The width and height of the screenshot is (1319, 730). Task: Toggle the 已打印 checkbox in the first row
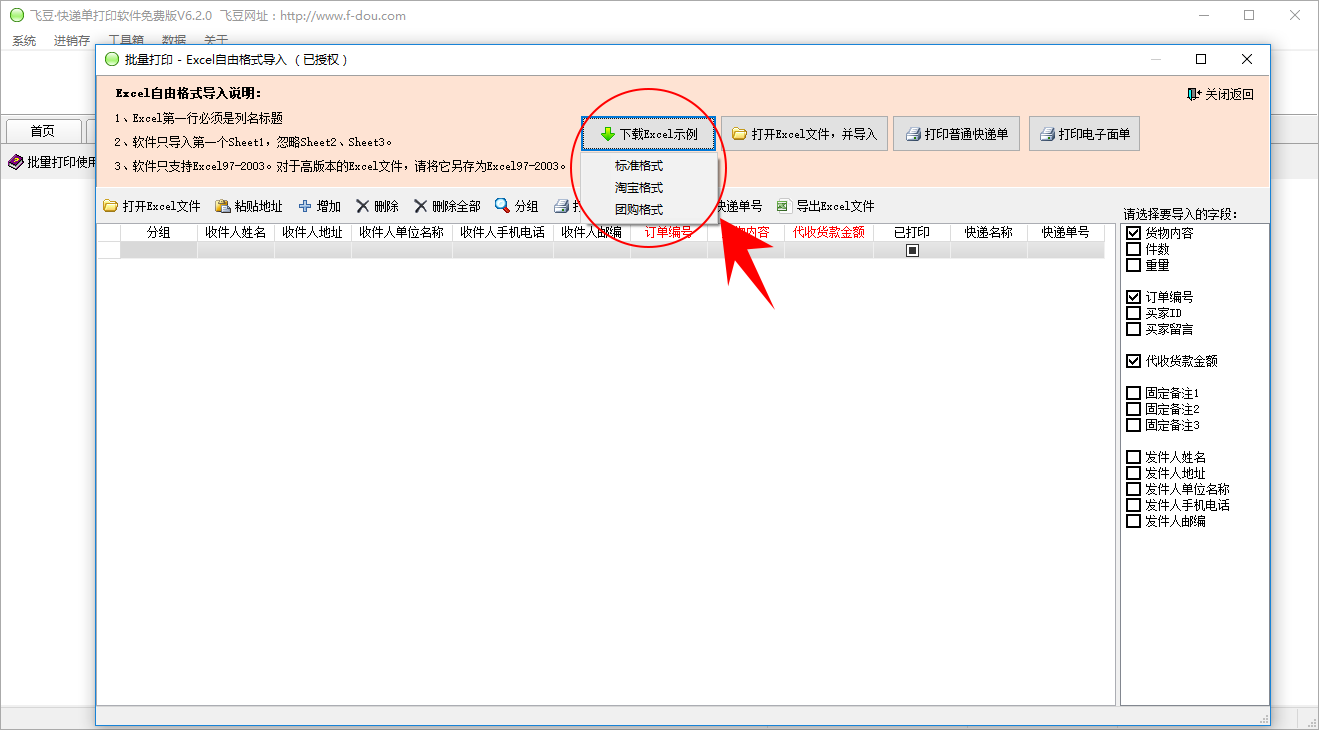pyautogui.click(x=912, y=251)
